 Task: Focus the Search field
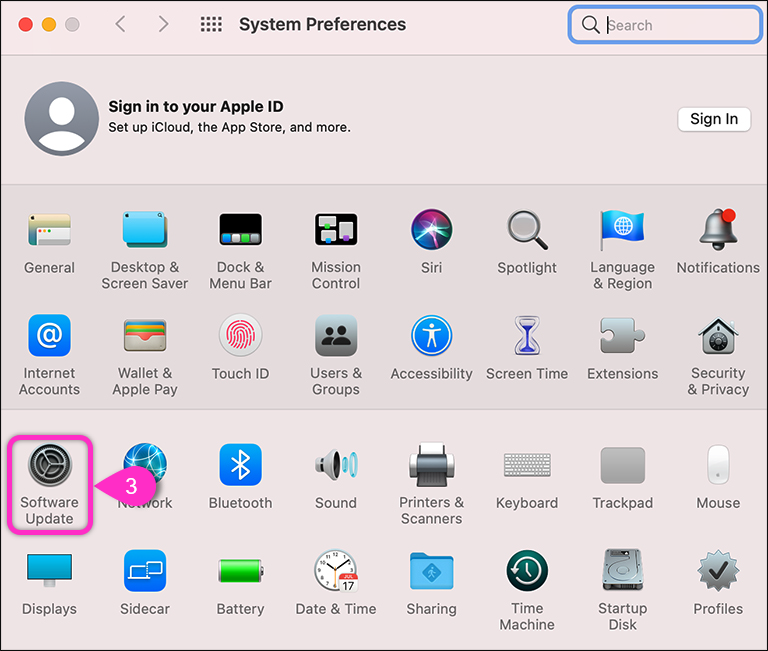tap(665, 24)
